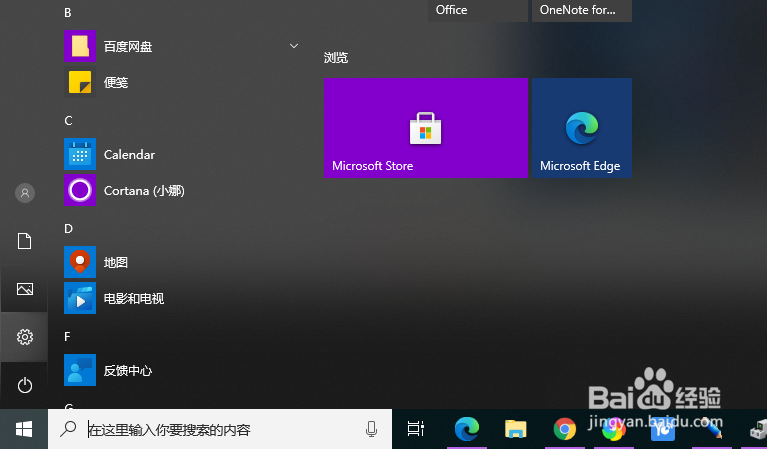The image size is (767, 449).
Task: Open the Microsoft Store tile
Action: point(426,128)
